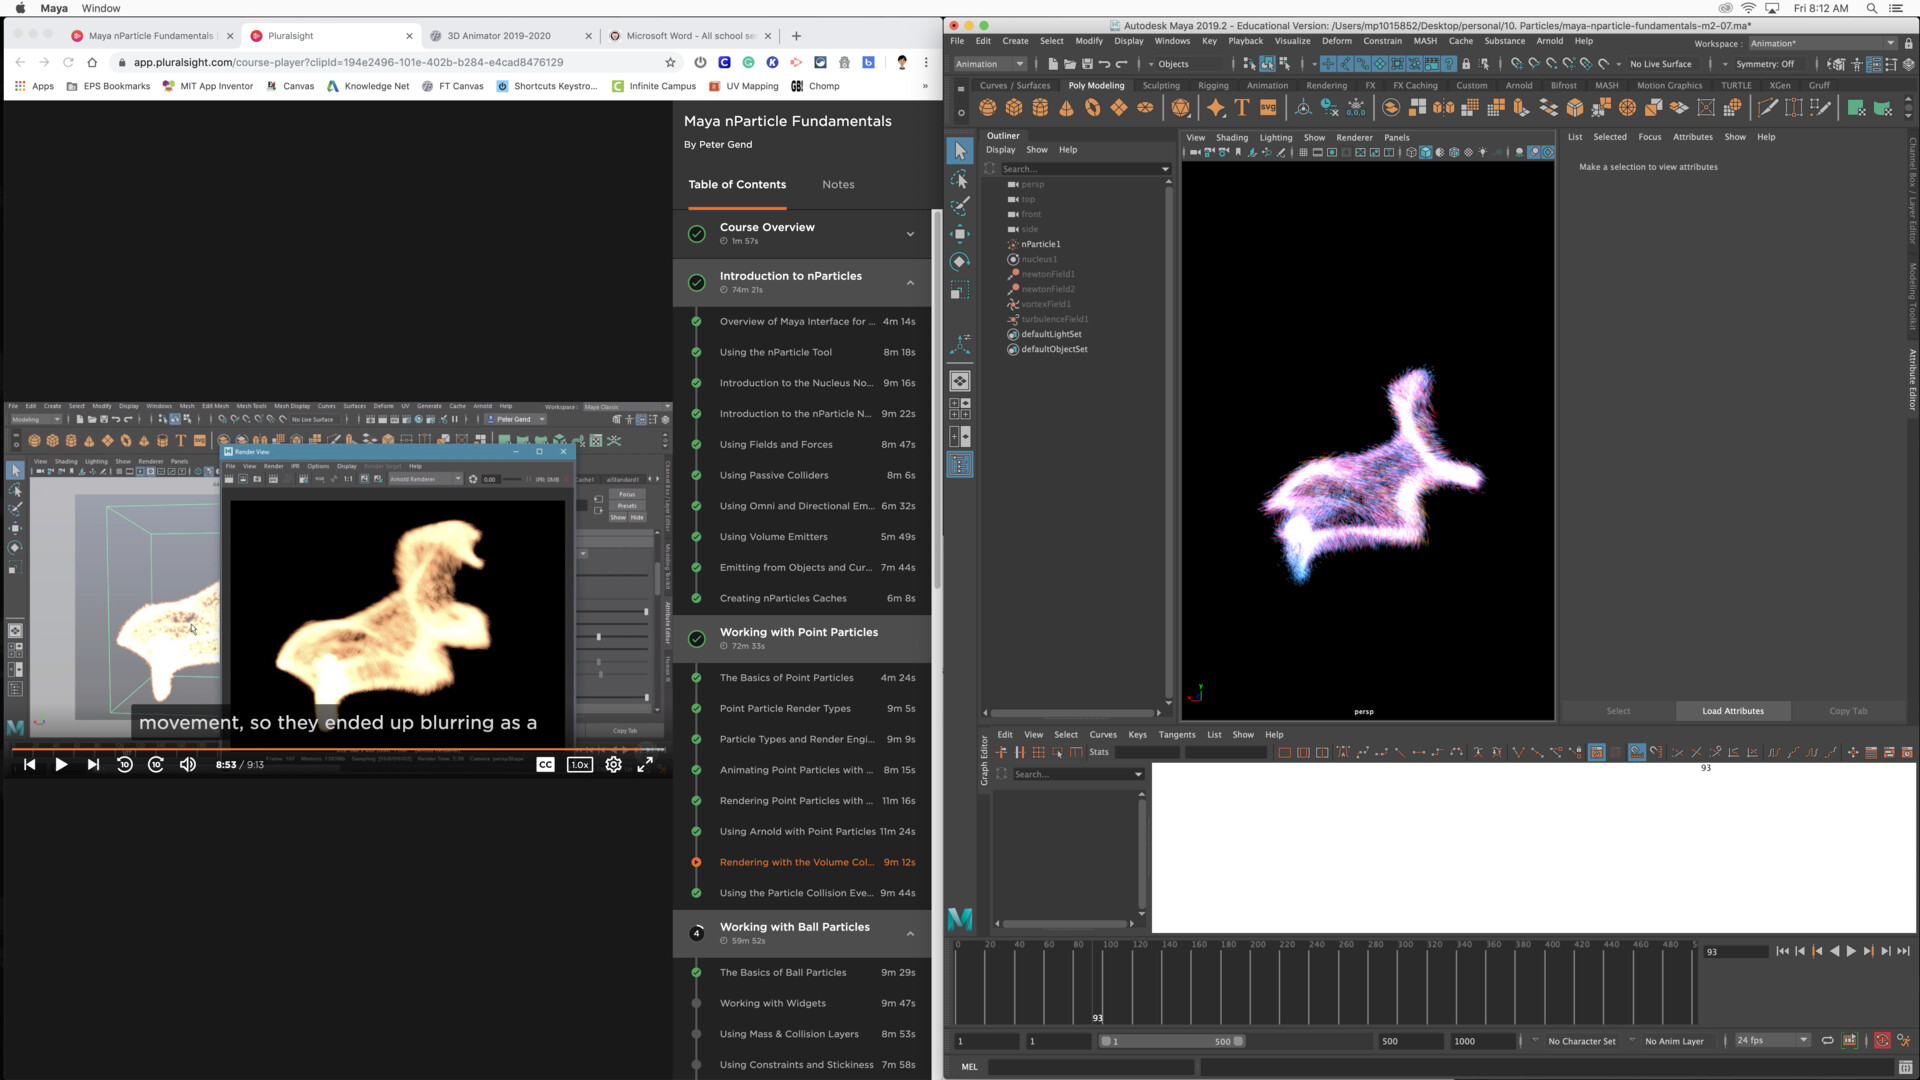Click the polygon Type tool (T icon) on the shelf
This screenshot has height=1080, width=1920.
coord(1241,108)
